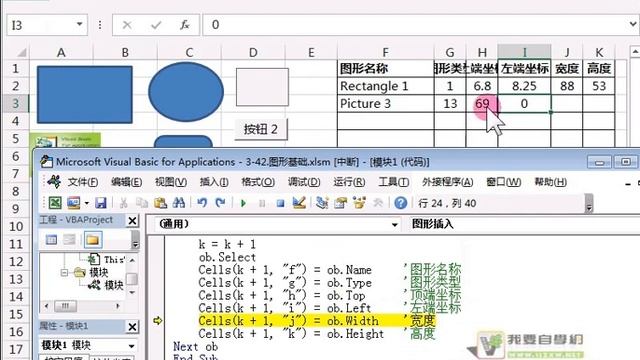640x360 pixels.
Task: Open the 格式(O) menu
Action: coord(258,182)
